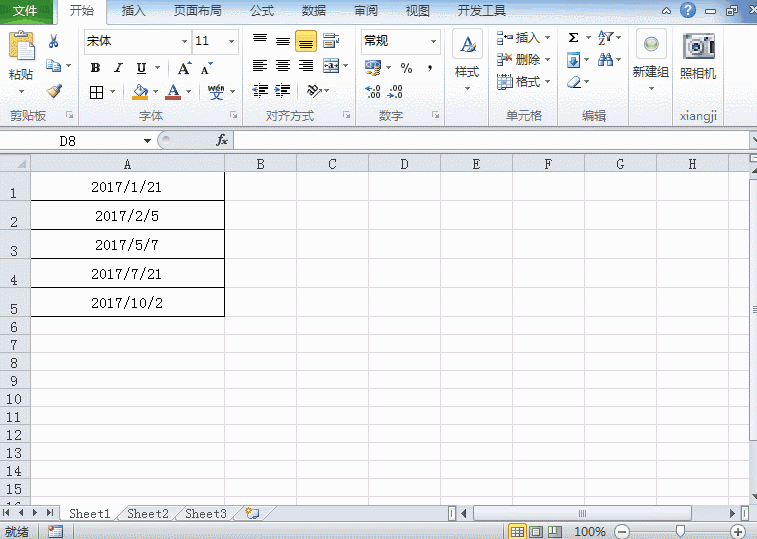The height and width of the screenshot is (539, 757).
Task: Toggle middle vertical alignment
Action: (283, 41)
